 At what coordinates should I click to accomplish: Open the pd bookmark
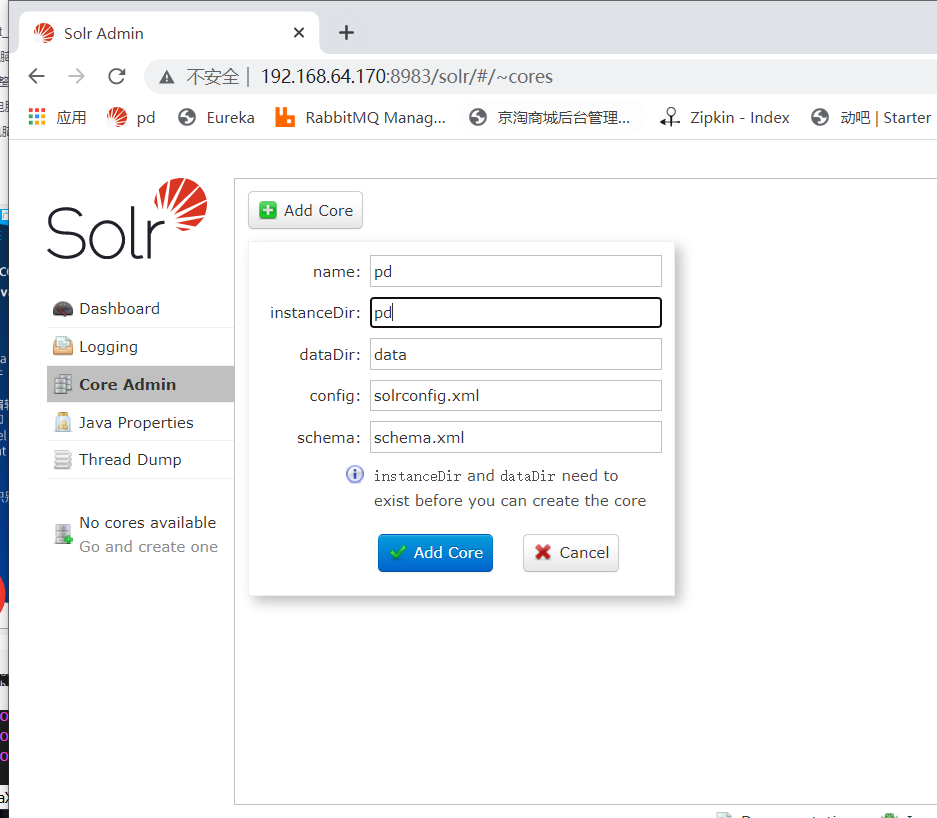(130, 117)
